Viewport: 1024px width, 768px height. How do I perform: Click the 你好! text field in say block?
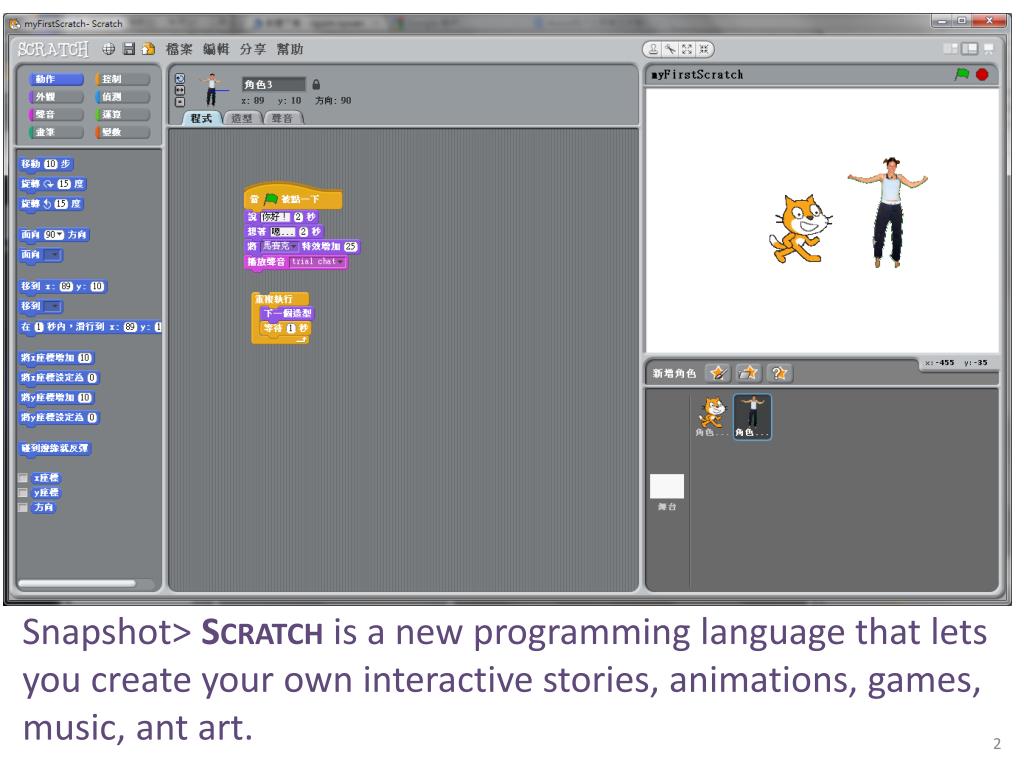click(x=275, y=217)
